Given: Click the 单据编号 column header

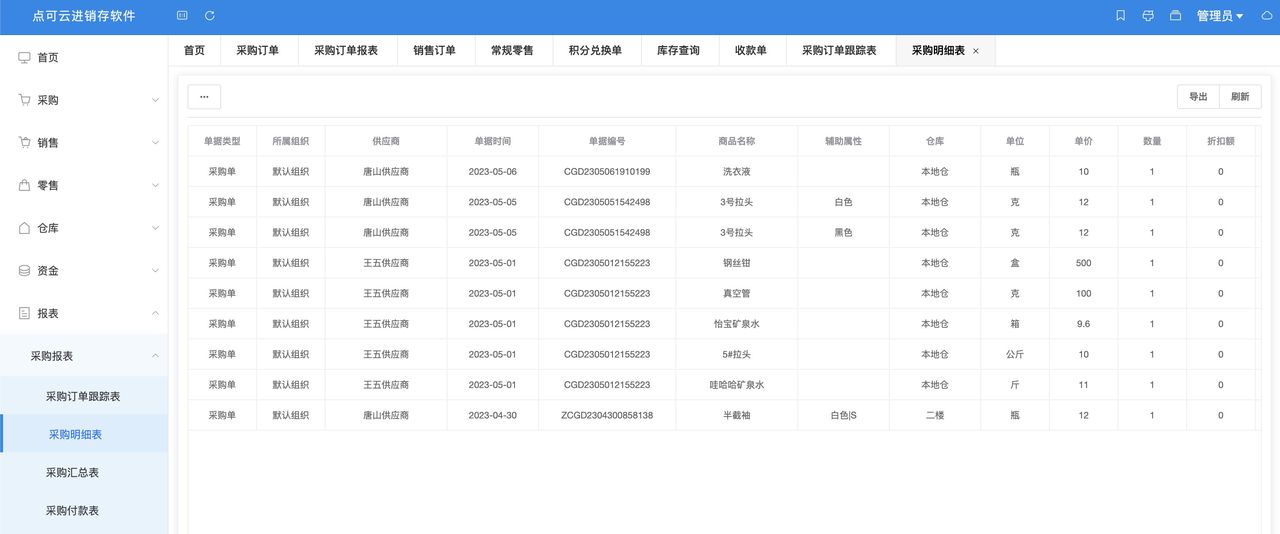Looking at the screenshot, I should pyautogui.click(x=607, y=142).
